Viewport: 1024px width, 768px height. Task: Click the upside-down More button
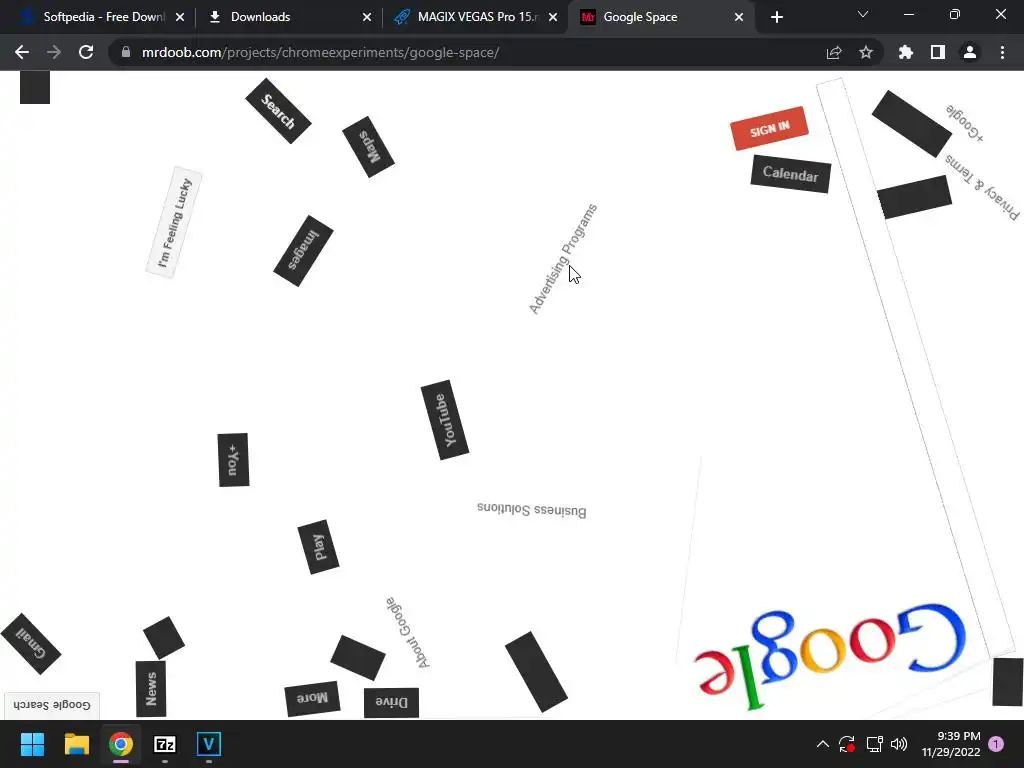click(312, 698)
